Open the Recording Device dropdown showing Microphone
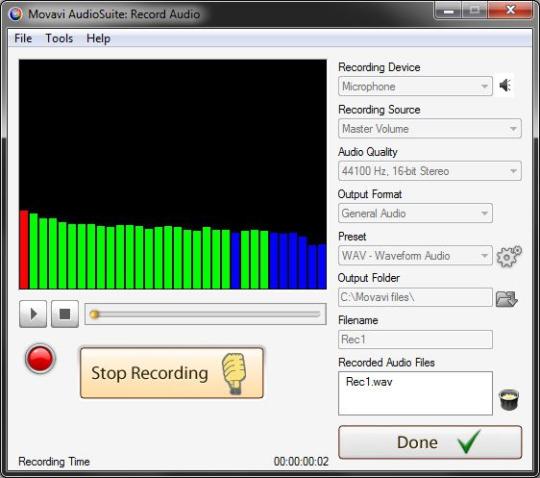 point(415,86)
